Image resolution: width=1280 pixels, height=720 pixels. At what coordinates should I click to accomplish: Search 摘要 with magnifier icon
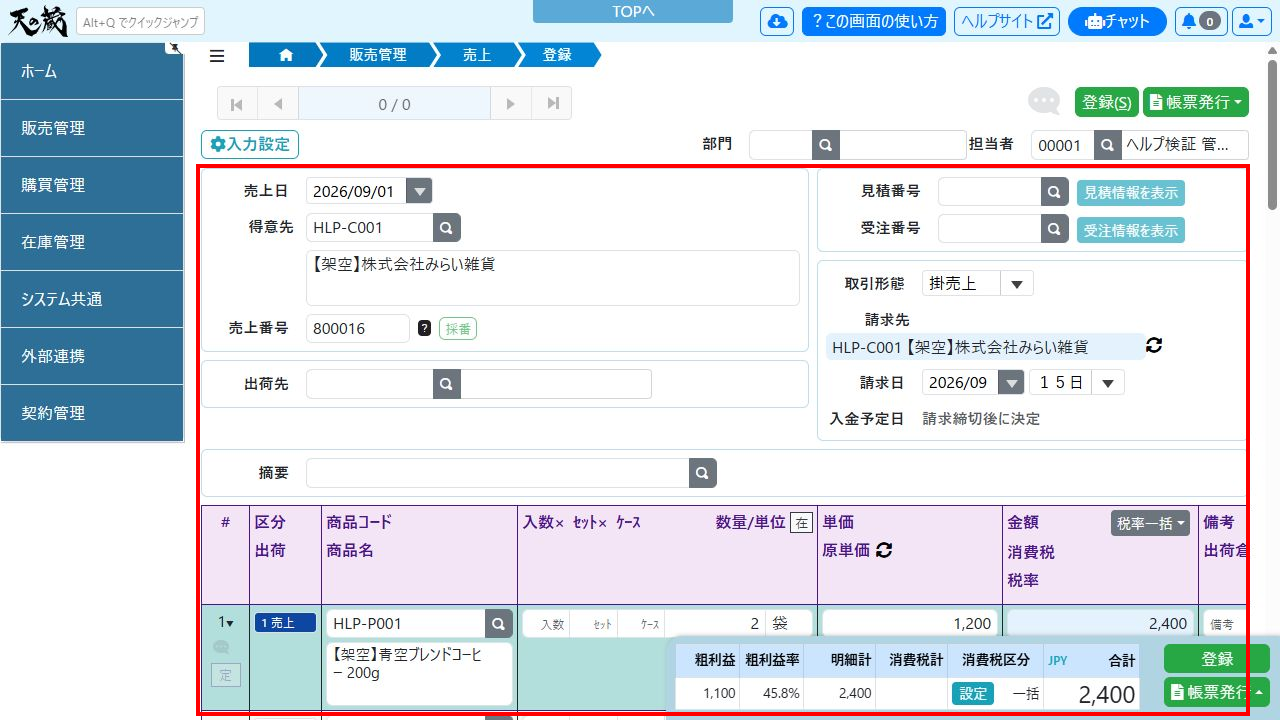[703, 473]
